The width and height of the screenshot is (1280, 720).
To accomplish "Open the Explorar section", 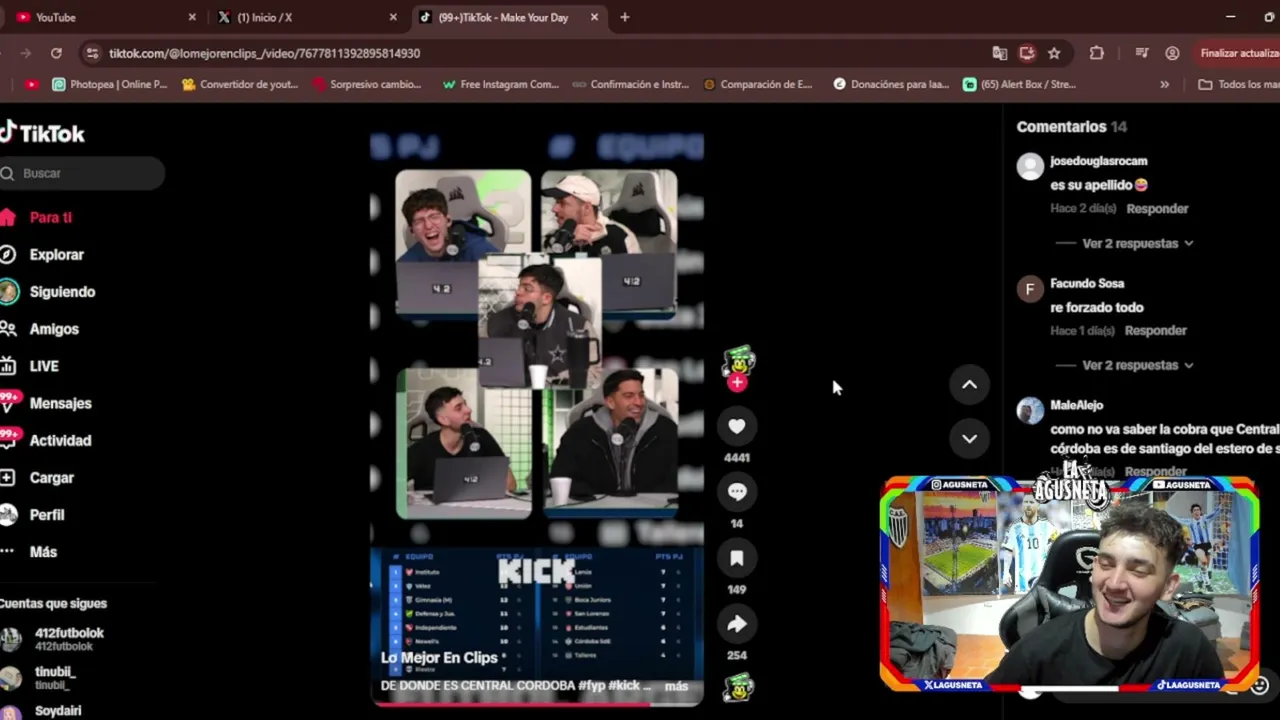I will coord(56,255).
